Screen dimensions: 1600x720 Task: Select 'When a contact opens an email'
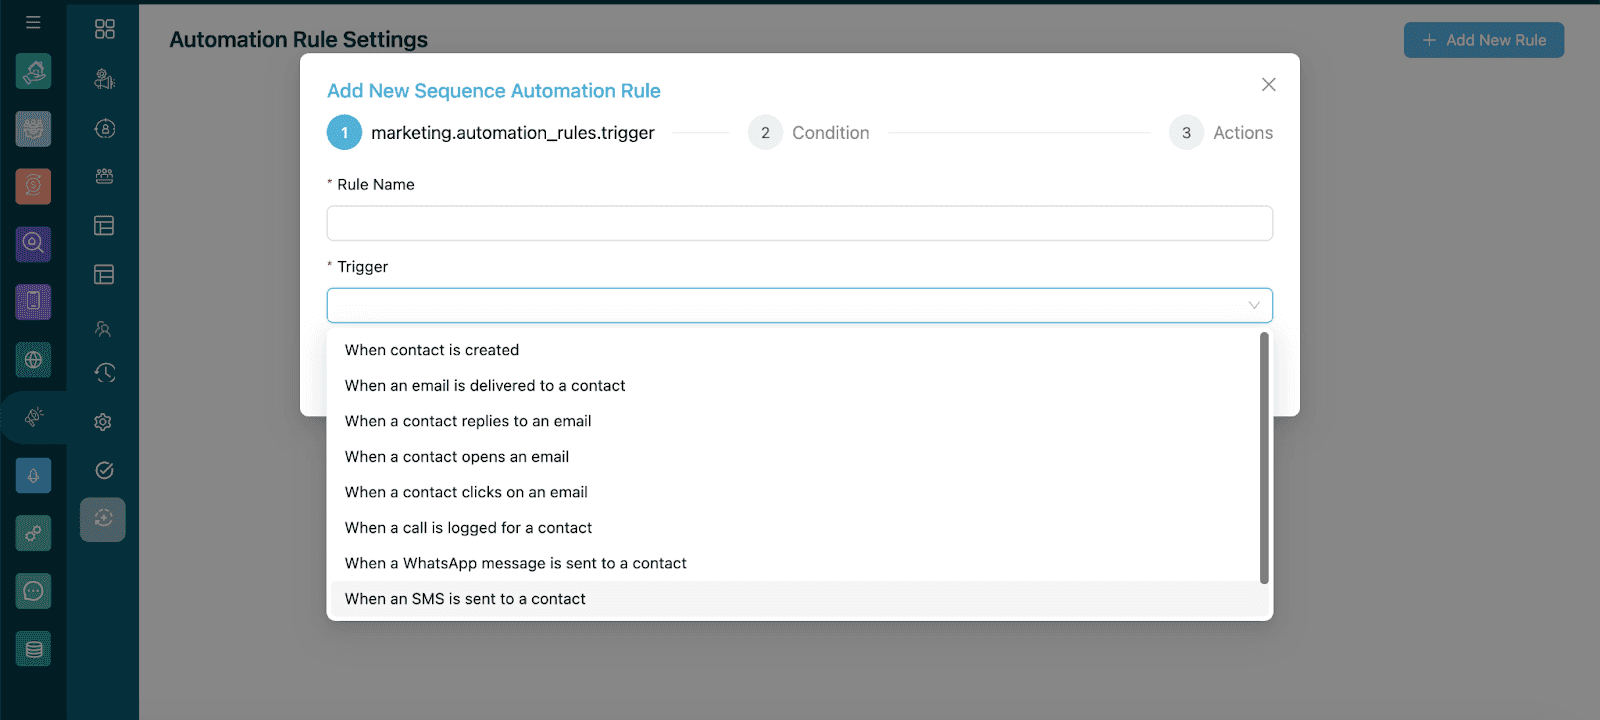(457, 457)
